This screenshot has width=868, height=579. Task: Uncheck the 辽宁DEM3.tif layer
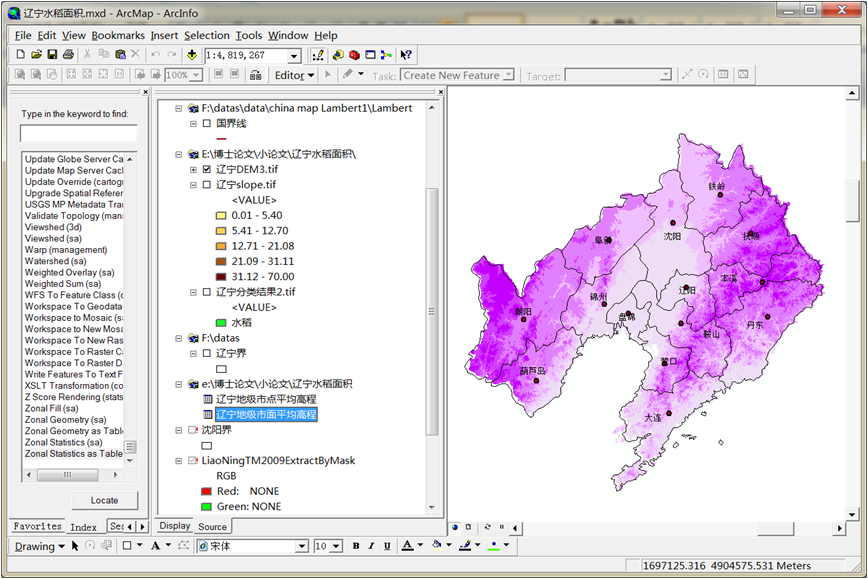(207, 170)
